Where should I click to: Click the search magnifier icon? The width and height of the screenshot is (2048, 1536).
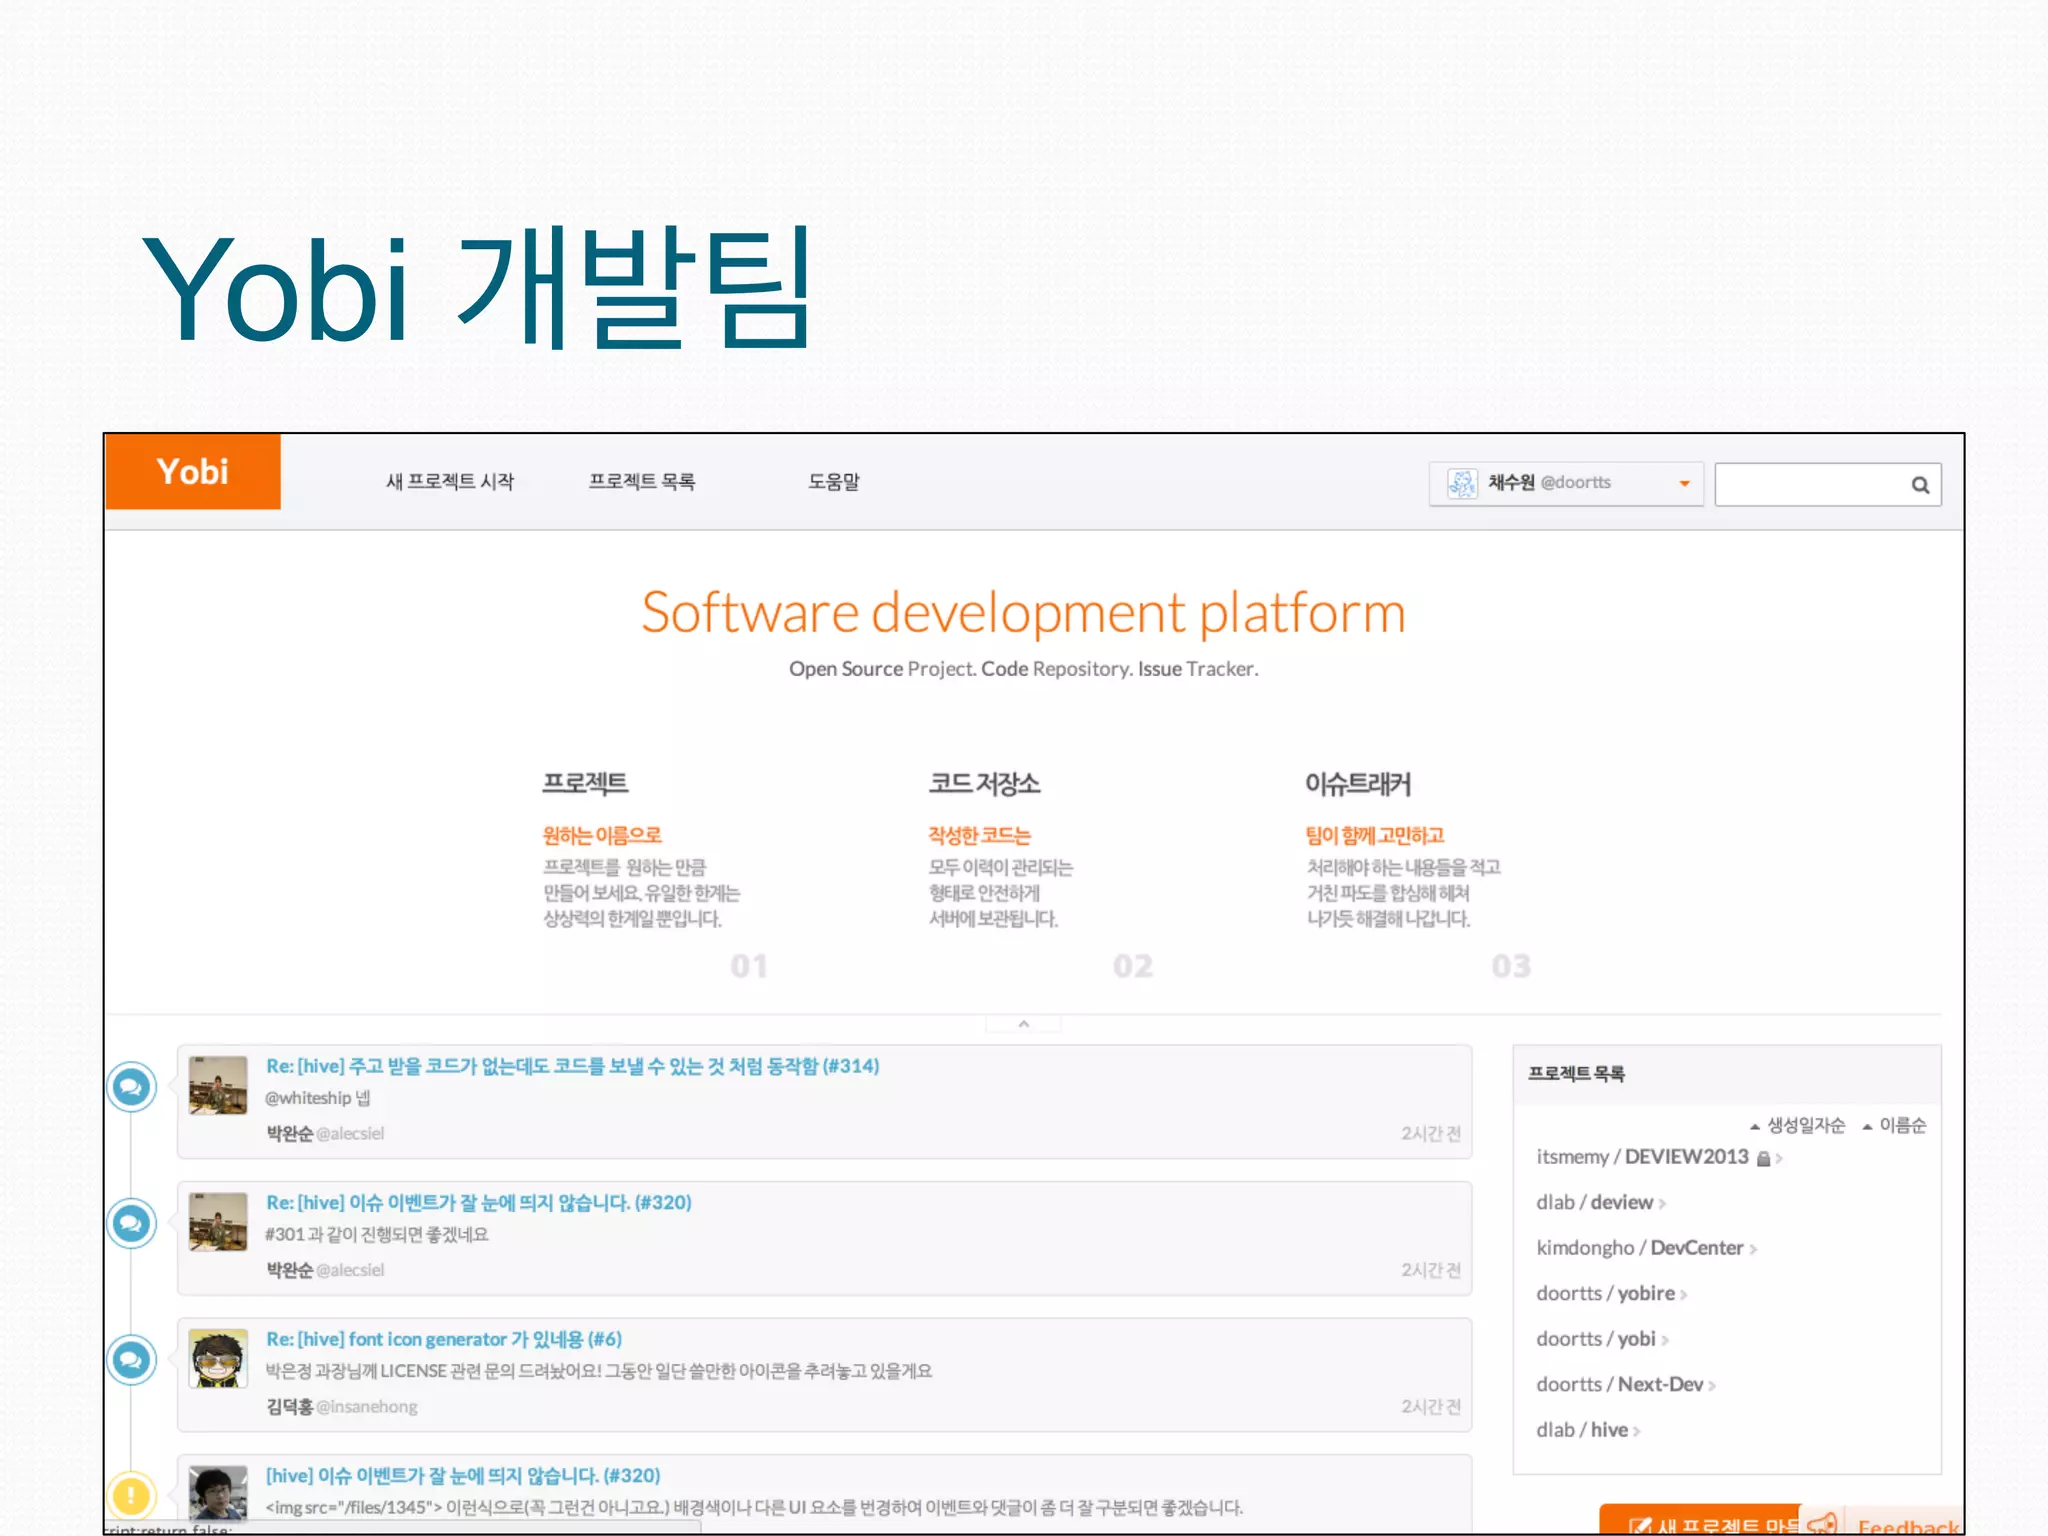(x=1920, y=485)
